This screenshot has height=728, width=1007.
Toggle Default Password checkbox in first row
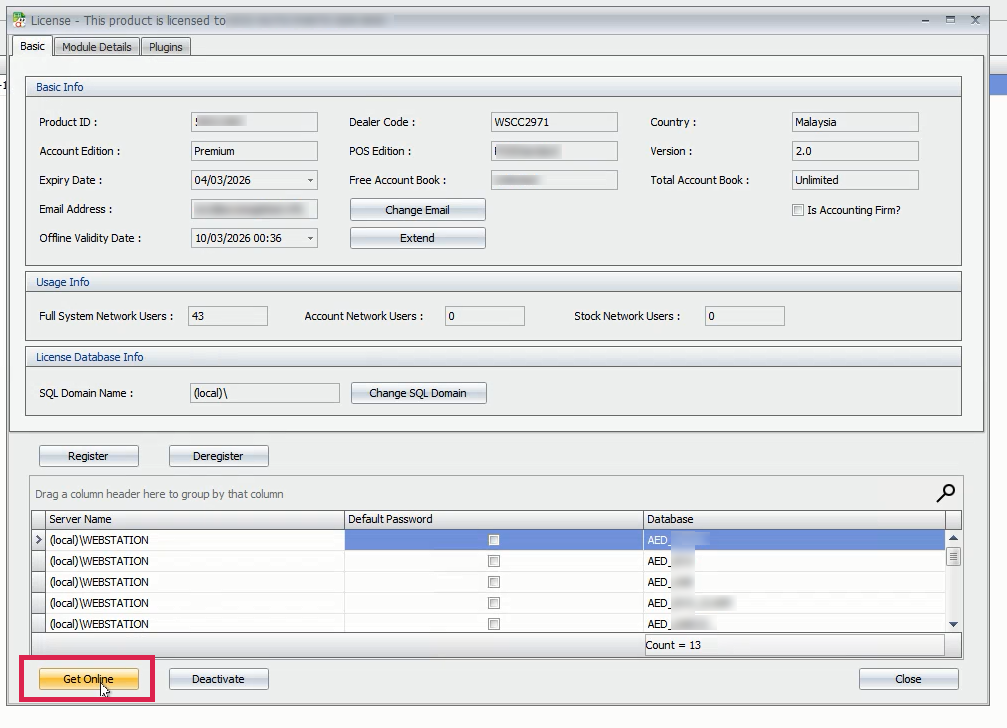(494, 540)
